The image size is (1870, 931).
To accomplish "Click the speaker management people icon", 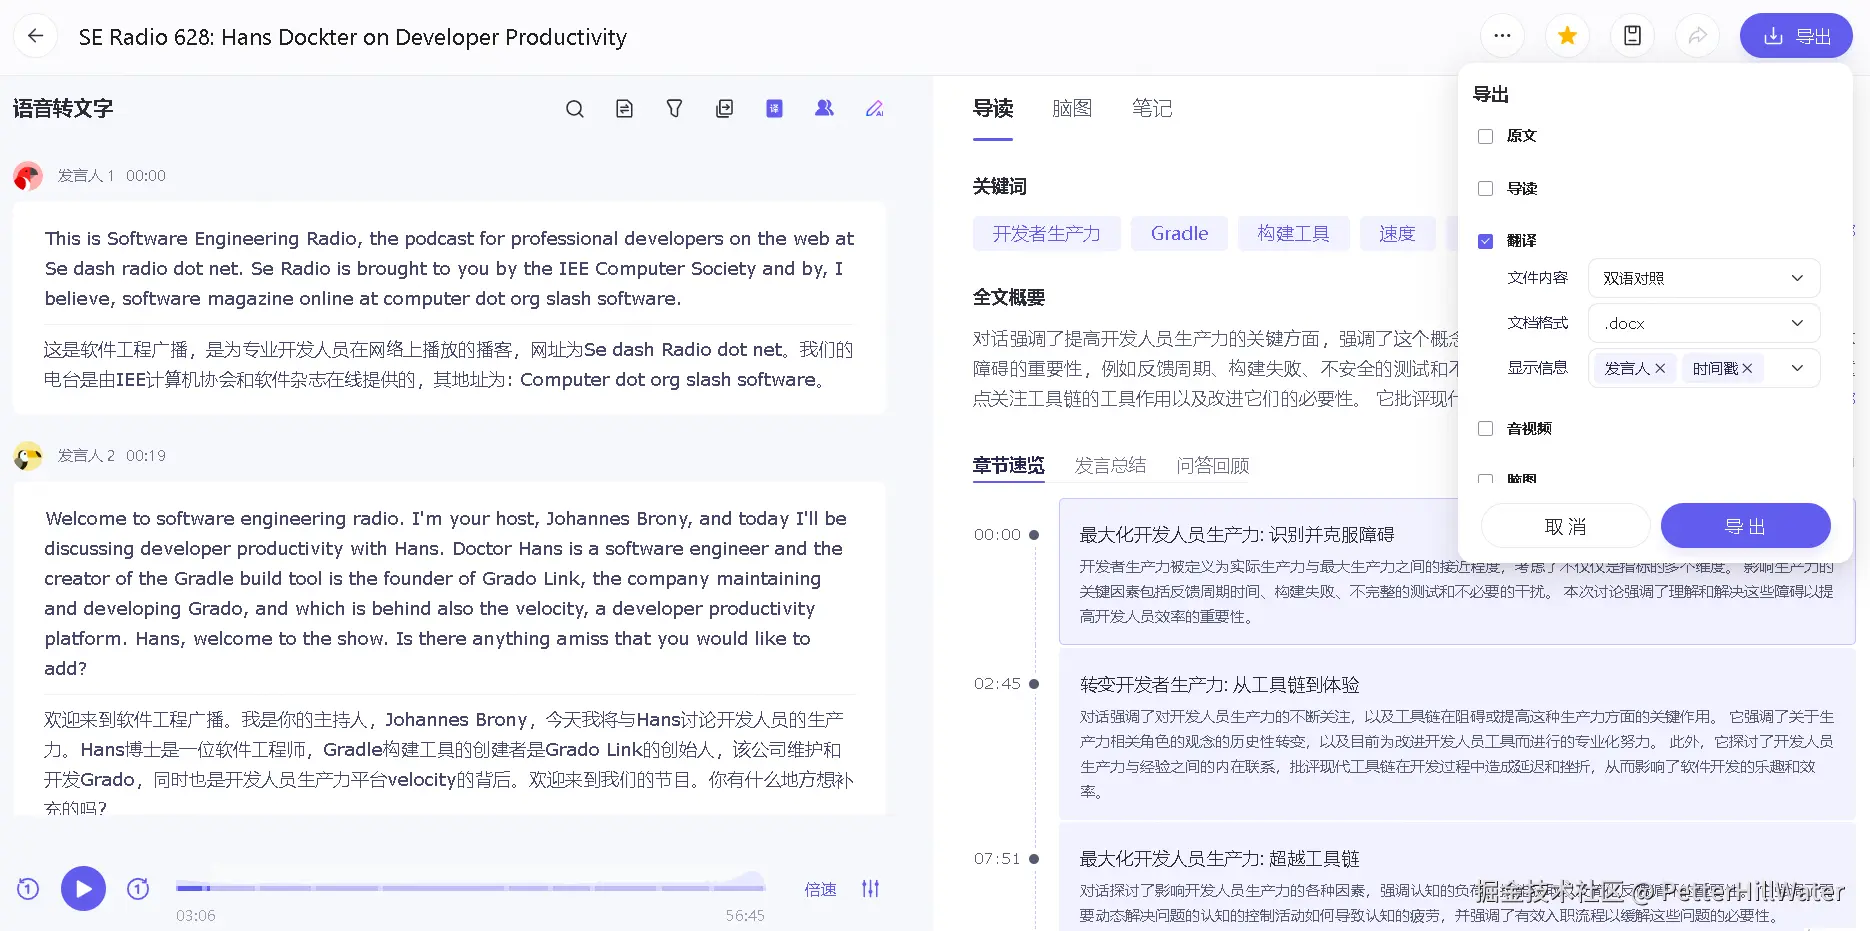I will coord(824,109).
